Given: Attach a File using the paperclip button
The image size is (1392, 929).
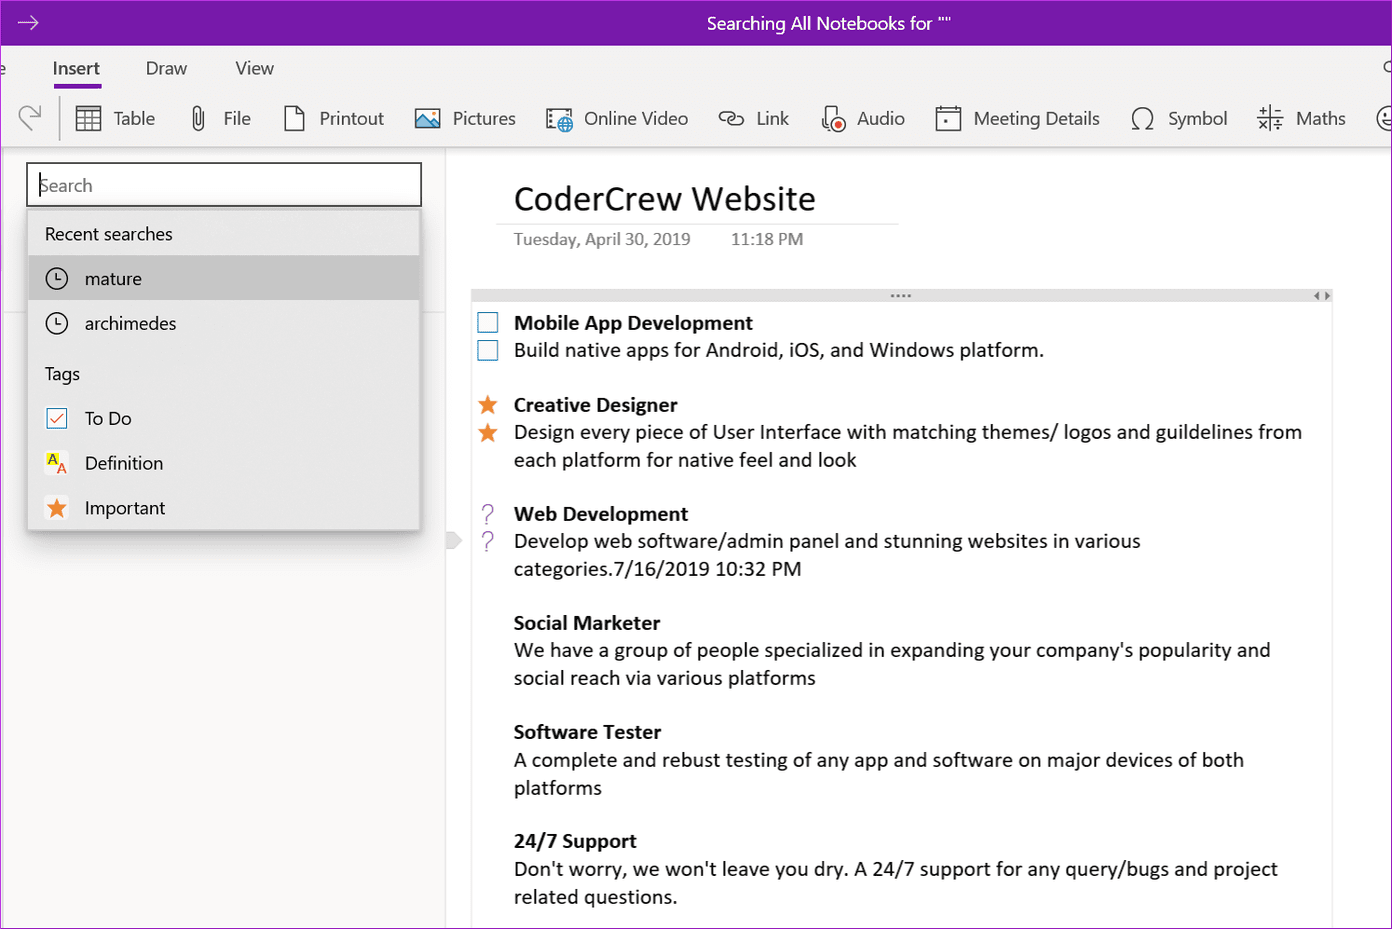Looking at the screenshot, I should 220,118.
